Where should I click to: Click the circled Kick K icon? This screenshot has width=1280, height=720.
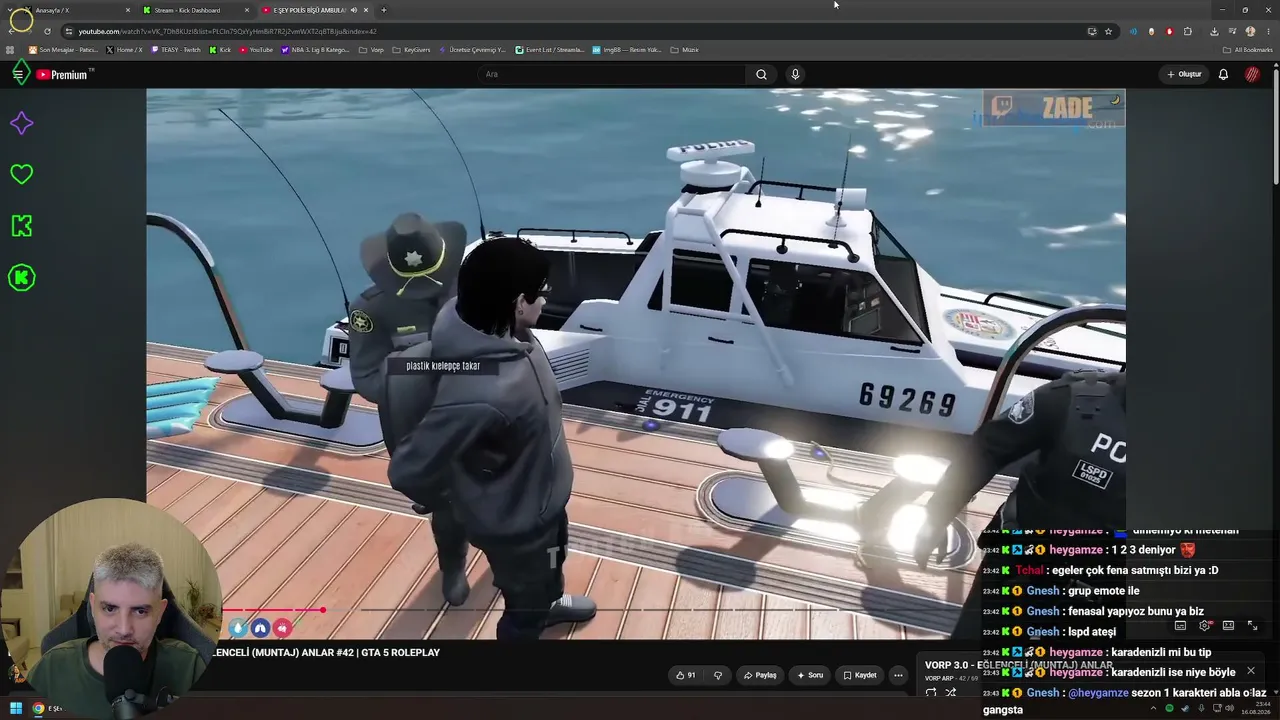21,277
